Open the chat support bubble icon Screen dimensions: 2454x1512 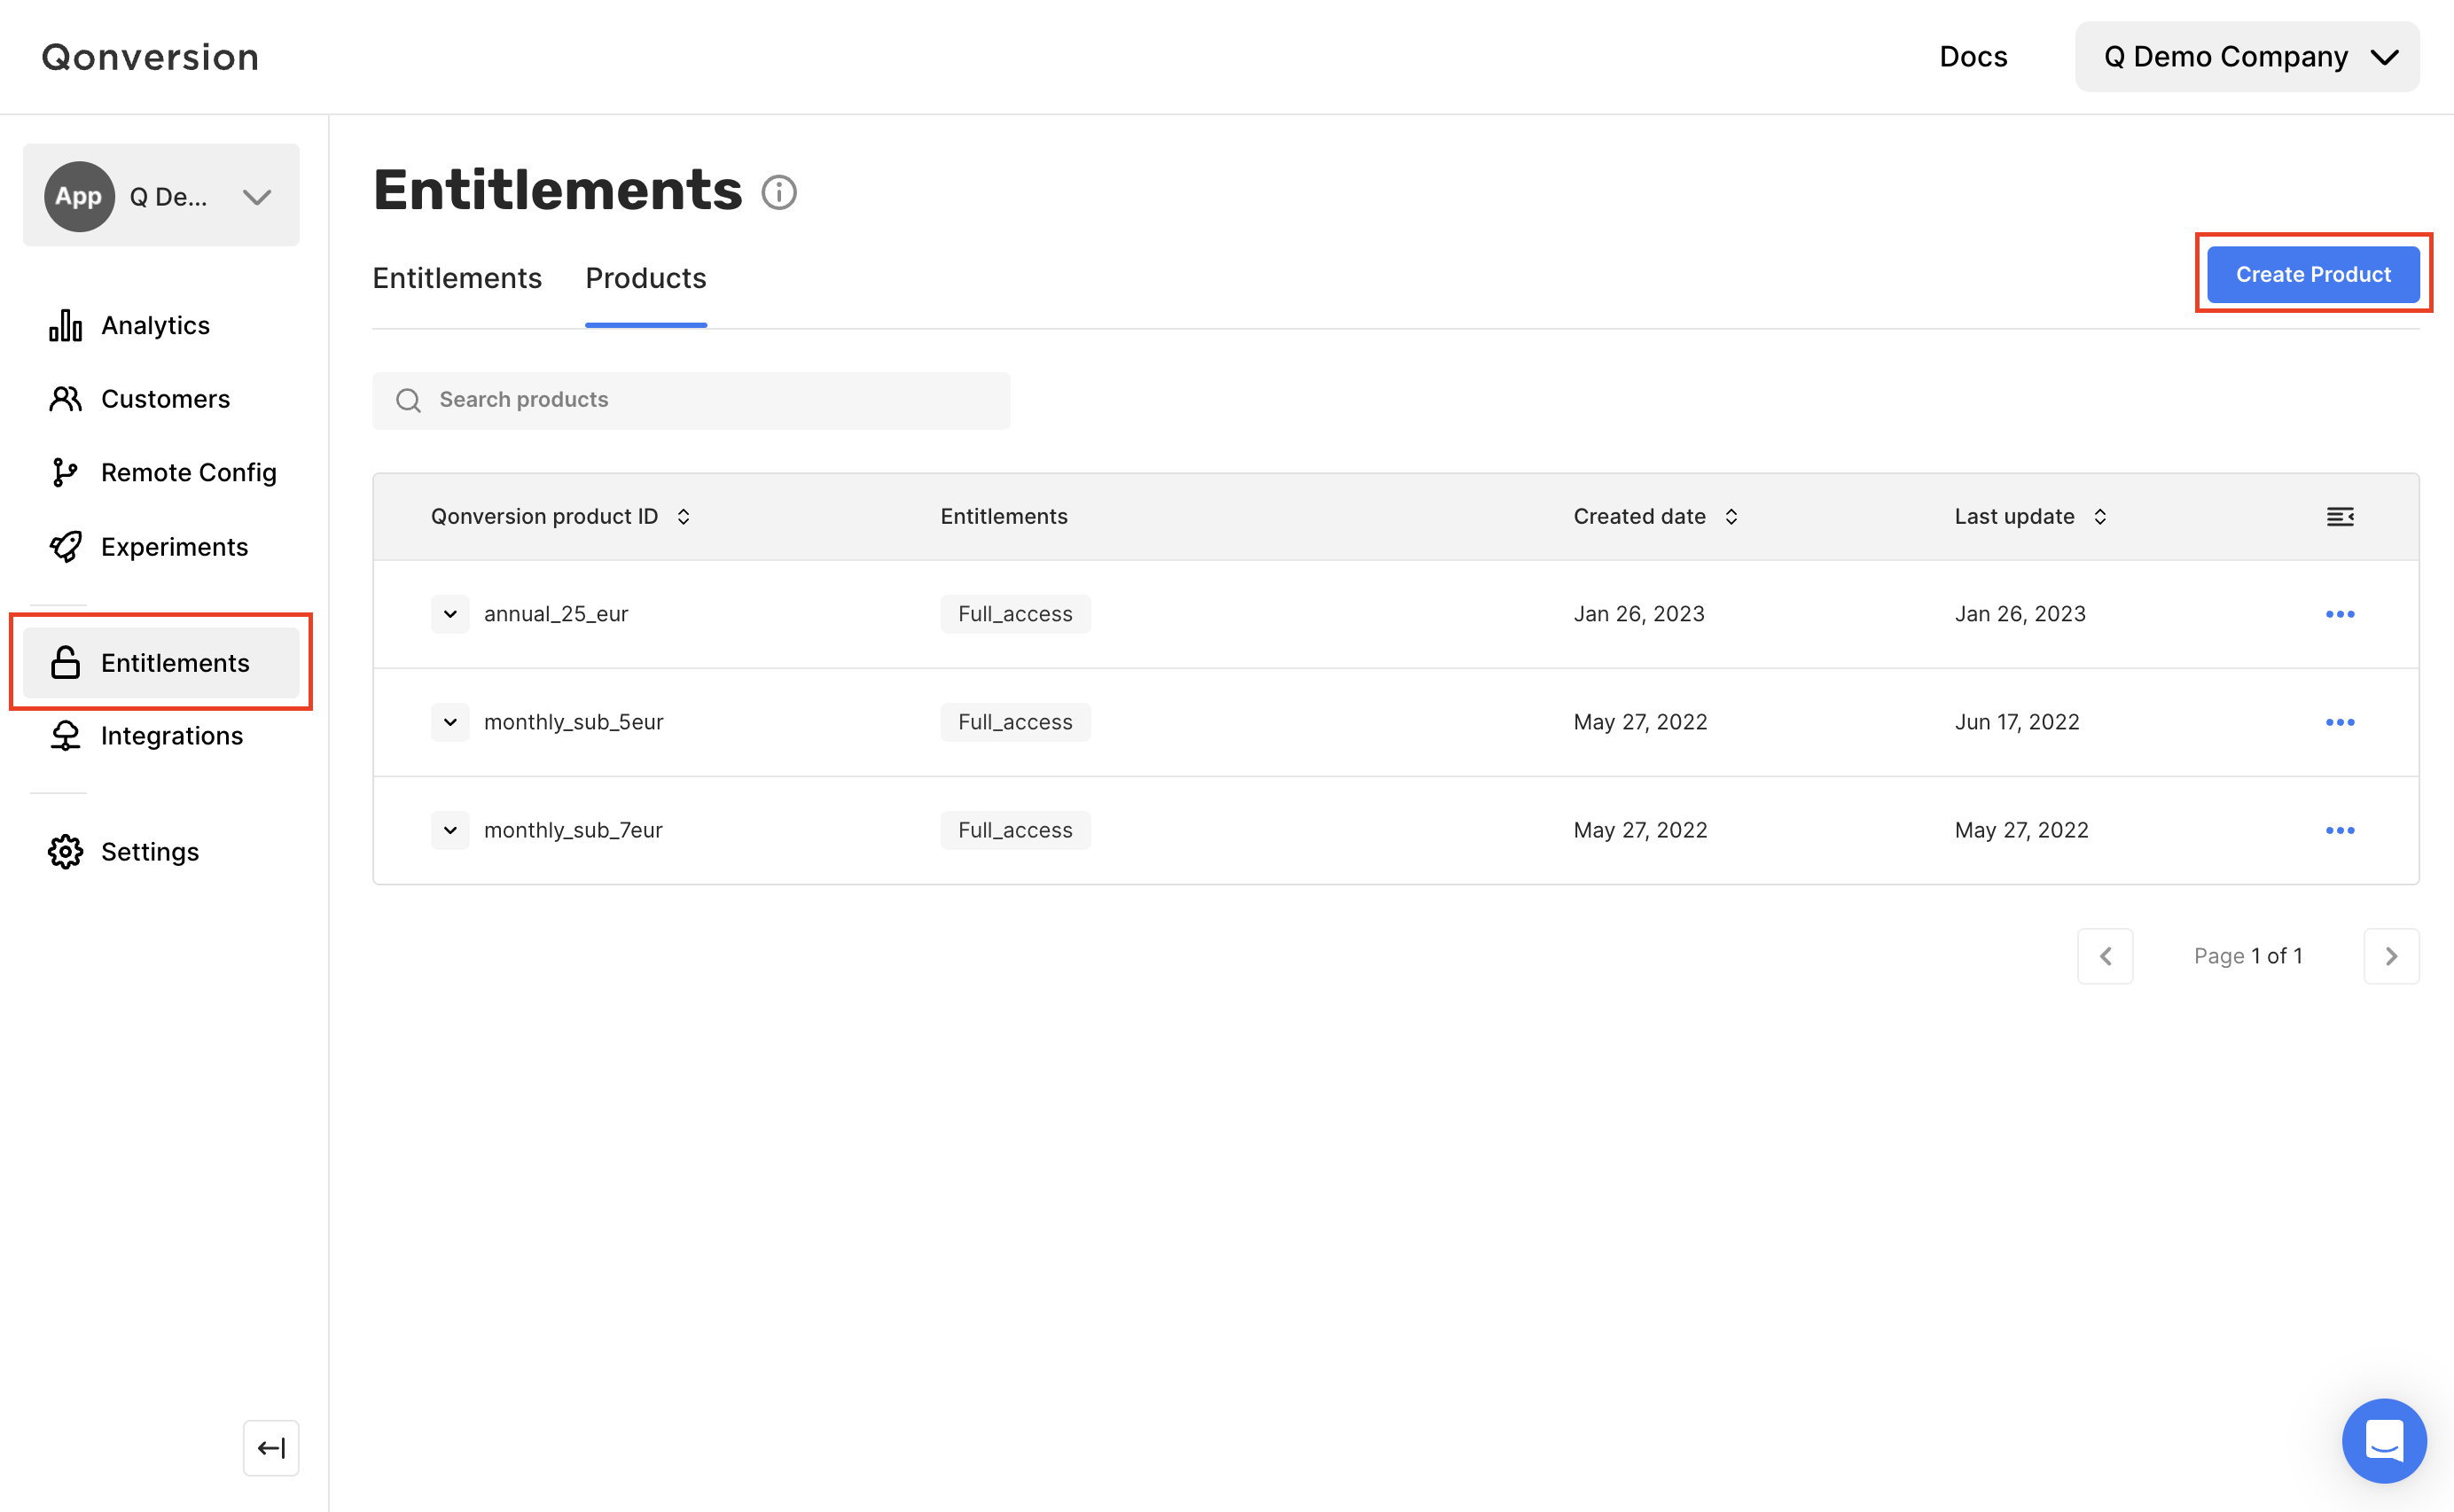(x=2383, y=1440)
